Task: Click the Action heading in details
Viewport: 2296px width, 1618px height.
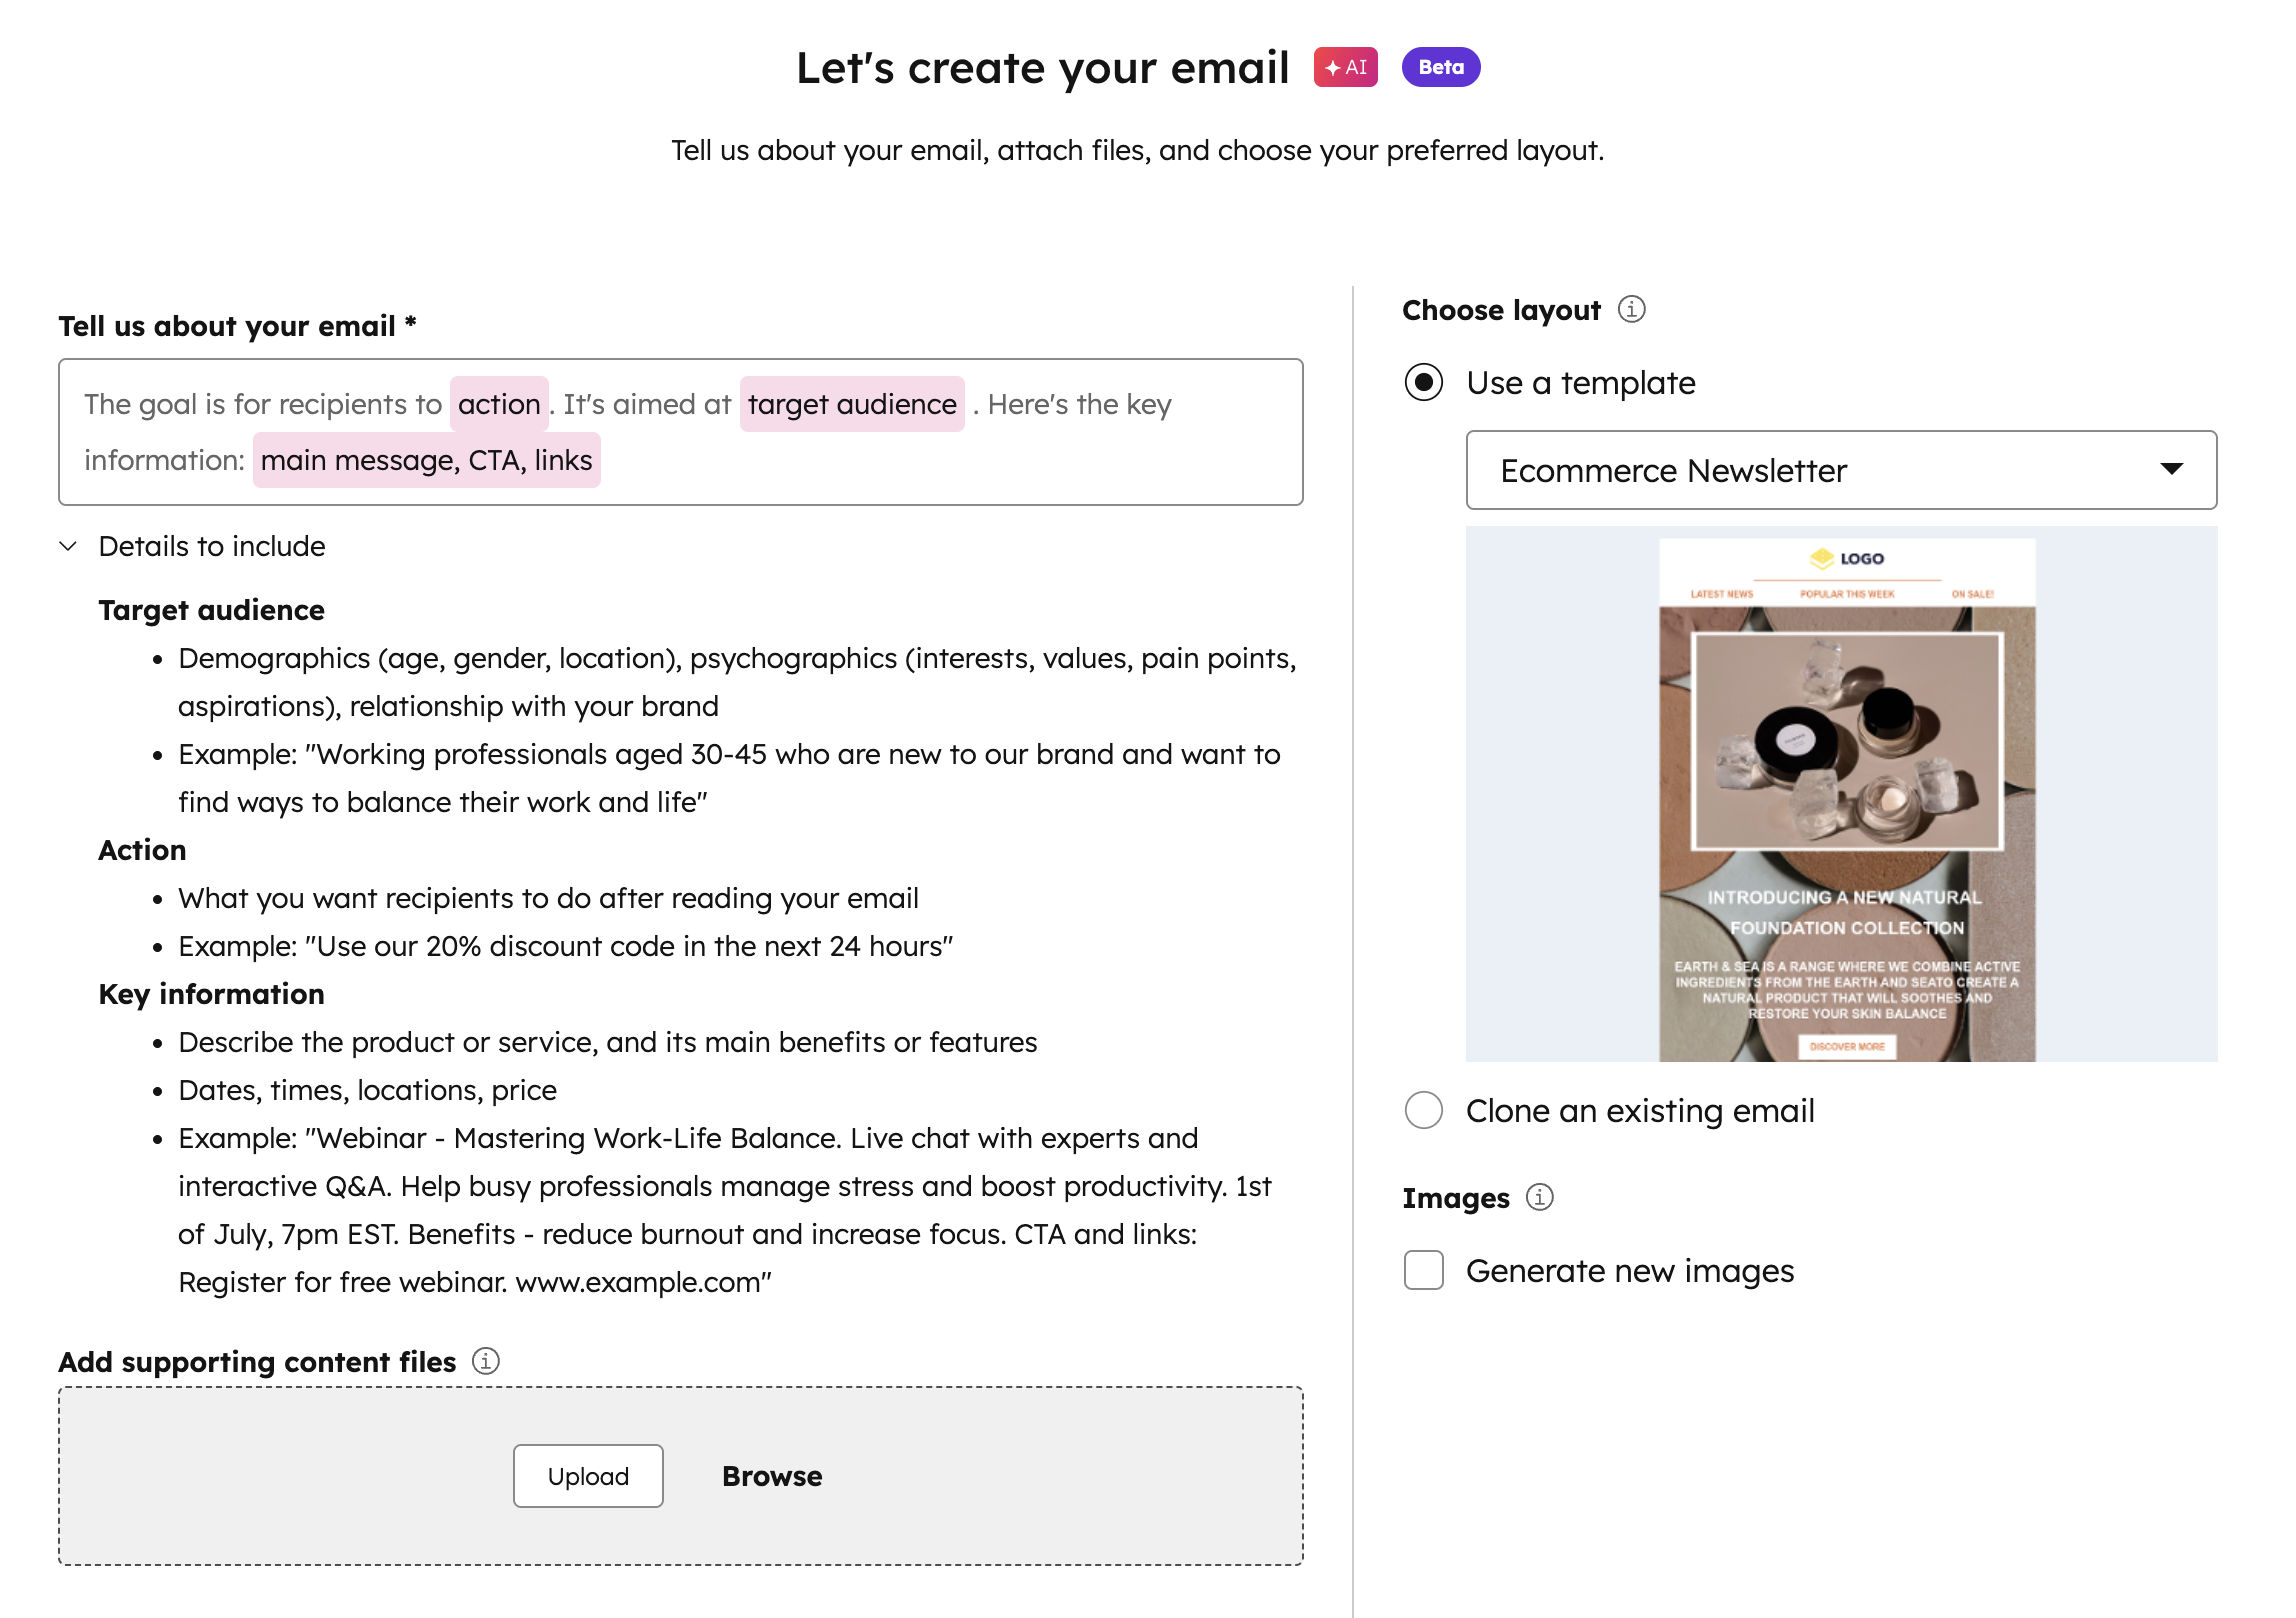Action: pos(142,850)
